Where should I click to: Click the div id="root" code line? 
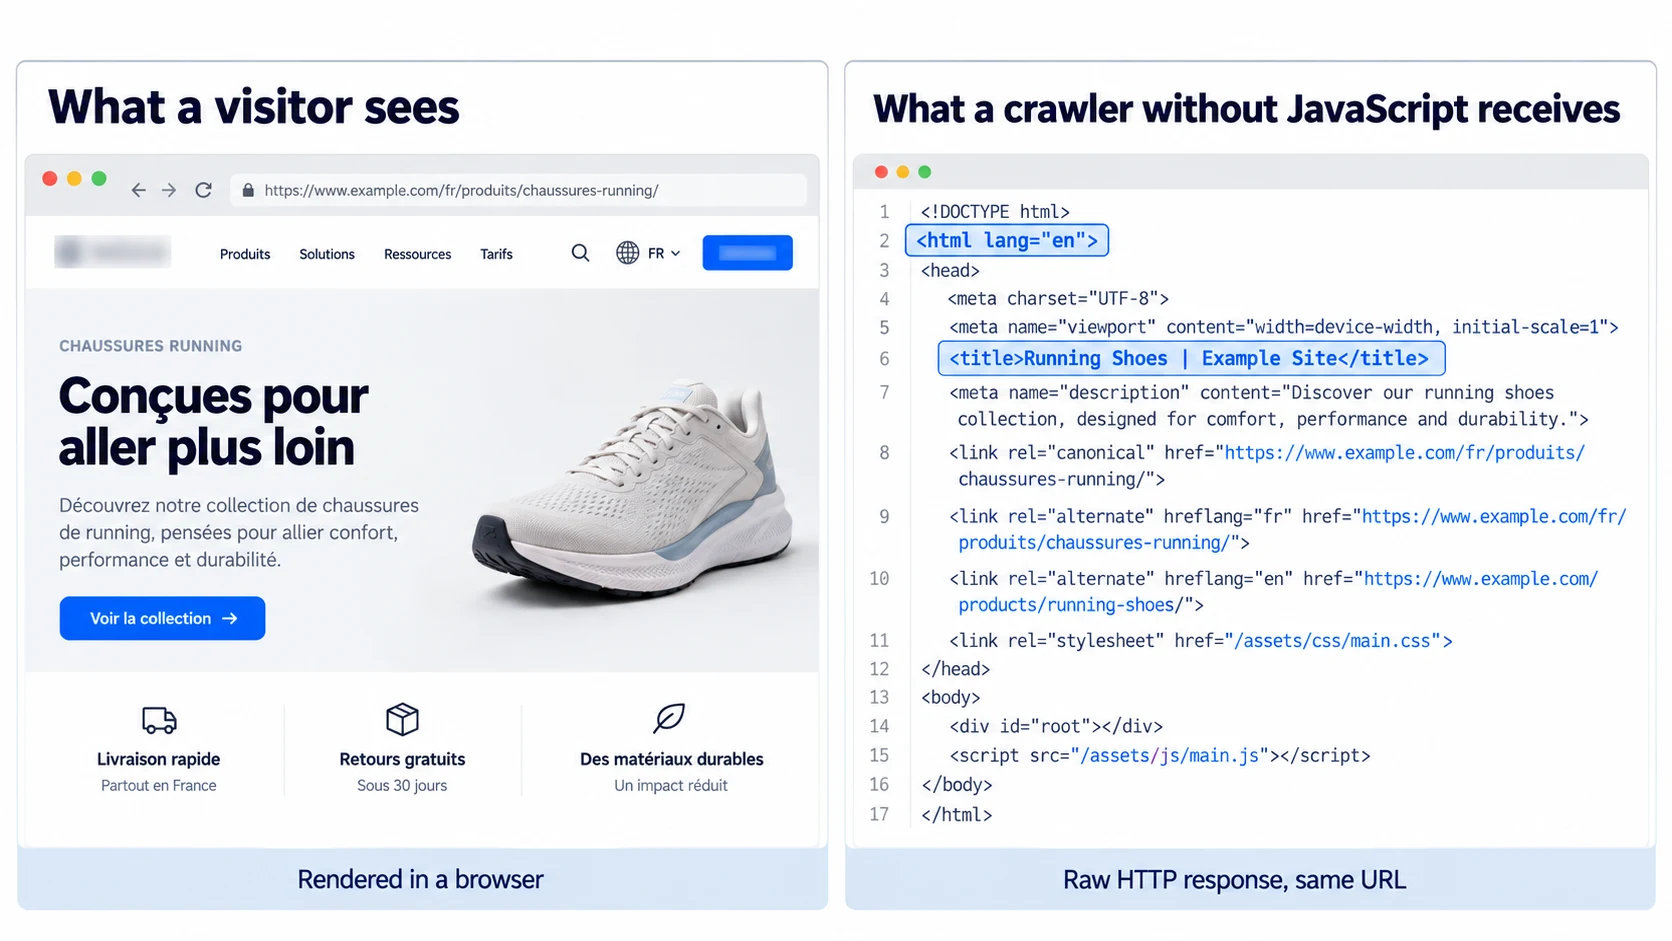tap(1056, 727)
